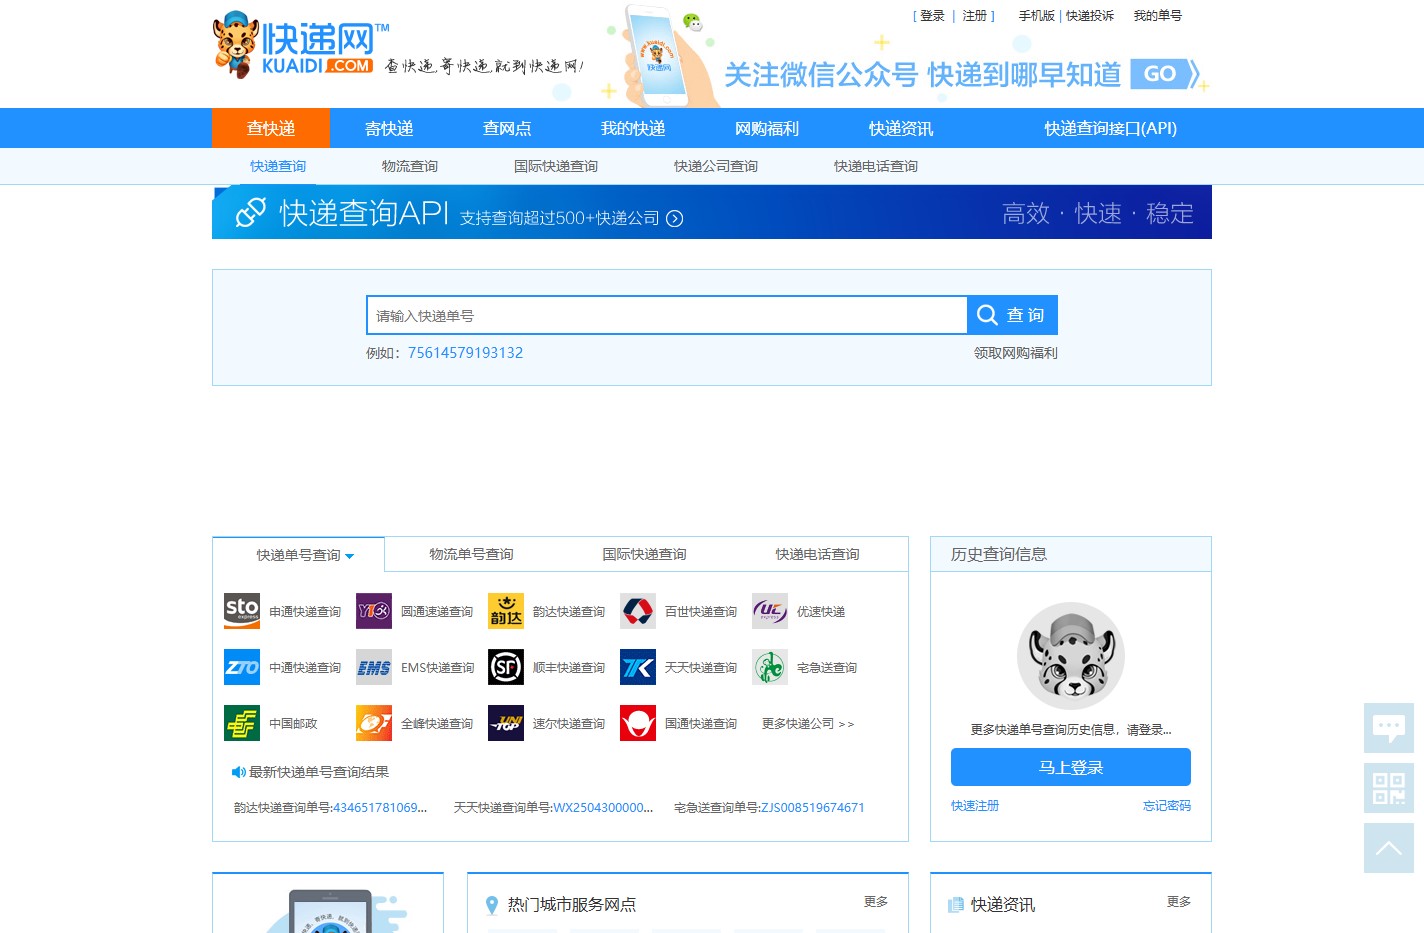This screenshot has width=1424, height=933.
Task: Click 更多 next to 热门城市服务网点
Action: pyautogui.click(x=876, y=902)
